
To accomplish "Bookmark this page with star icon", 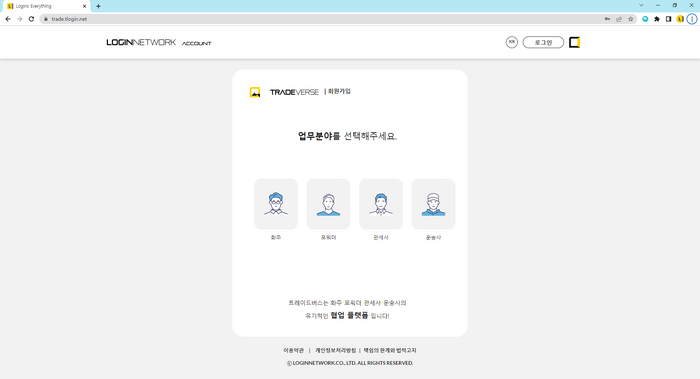I will pyautogui.click(x=630, y=19).
